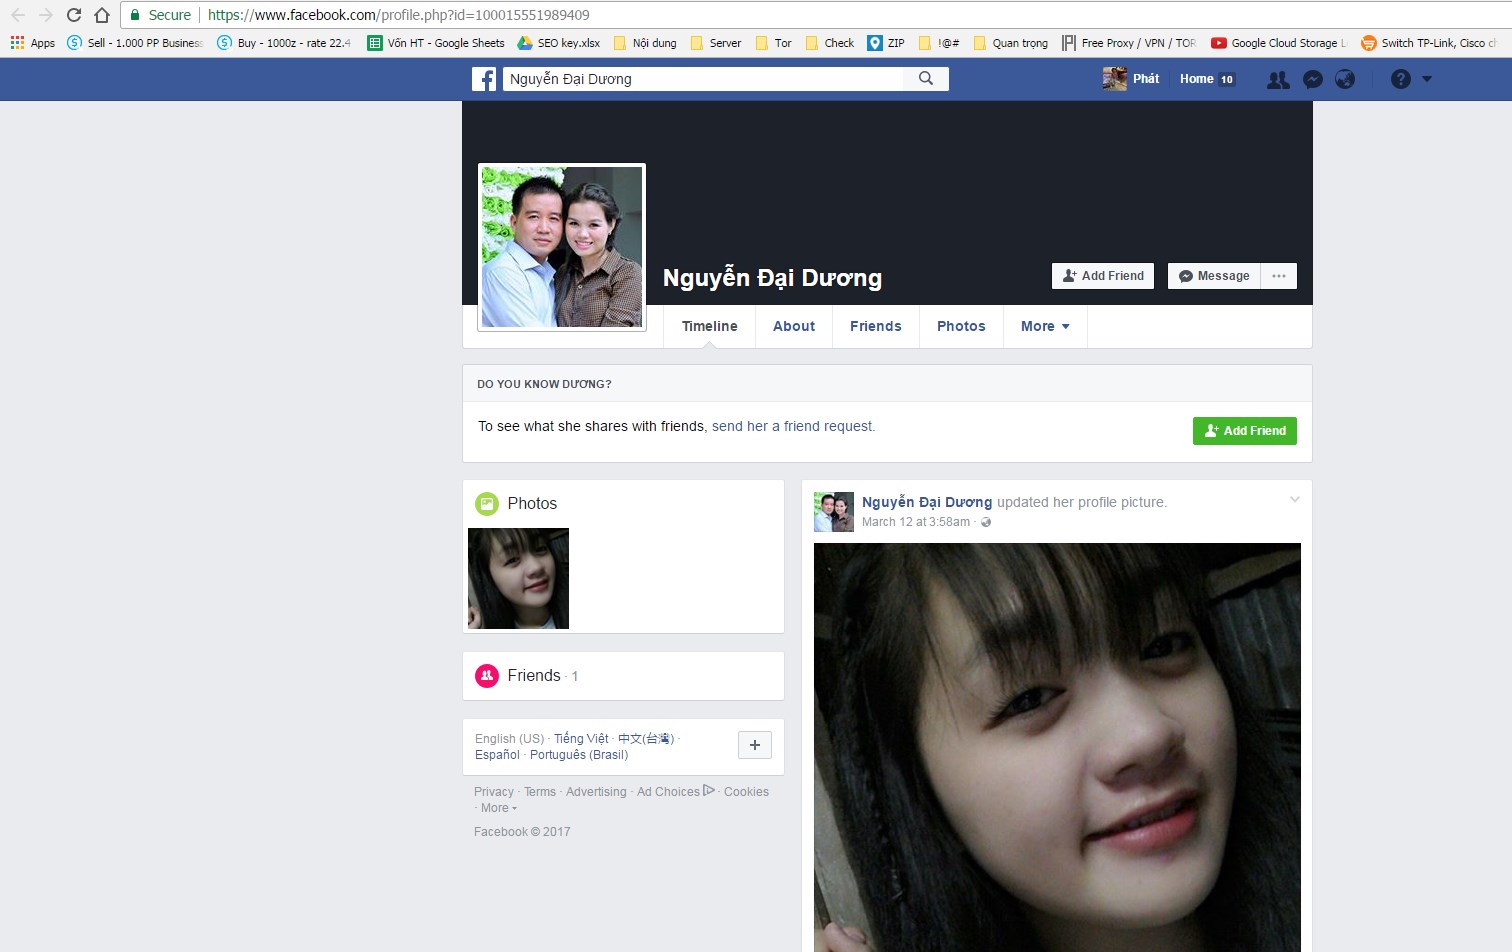Open the friend requests icon
The width and height of the screenshot is (1512, 952).
[1278, 80]
